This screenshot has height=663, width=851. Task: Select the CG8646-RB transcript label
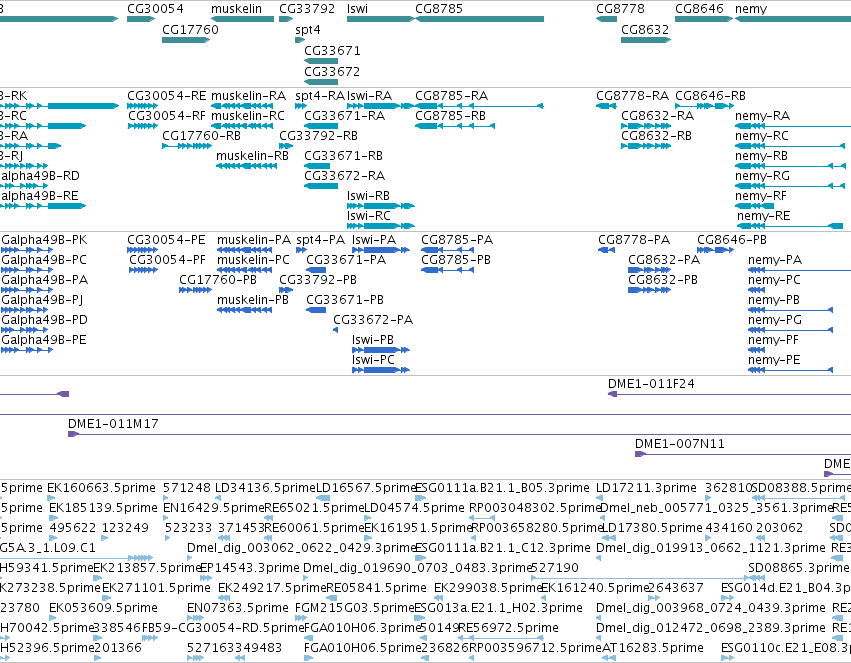(x=710, y=95)
